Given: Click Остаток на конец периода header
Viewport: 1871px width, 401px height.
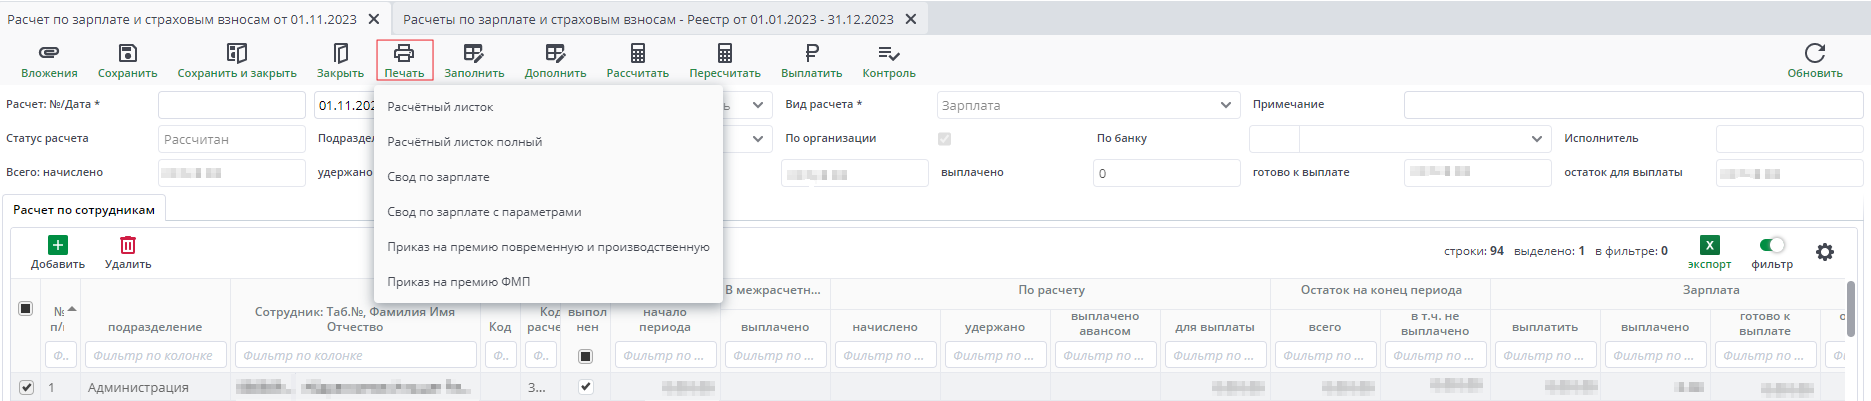Looking at the screenshot, I should 1380,290.
